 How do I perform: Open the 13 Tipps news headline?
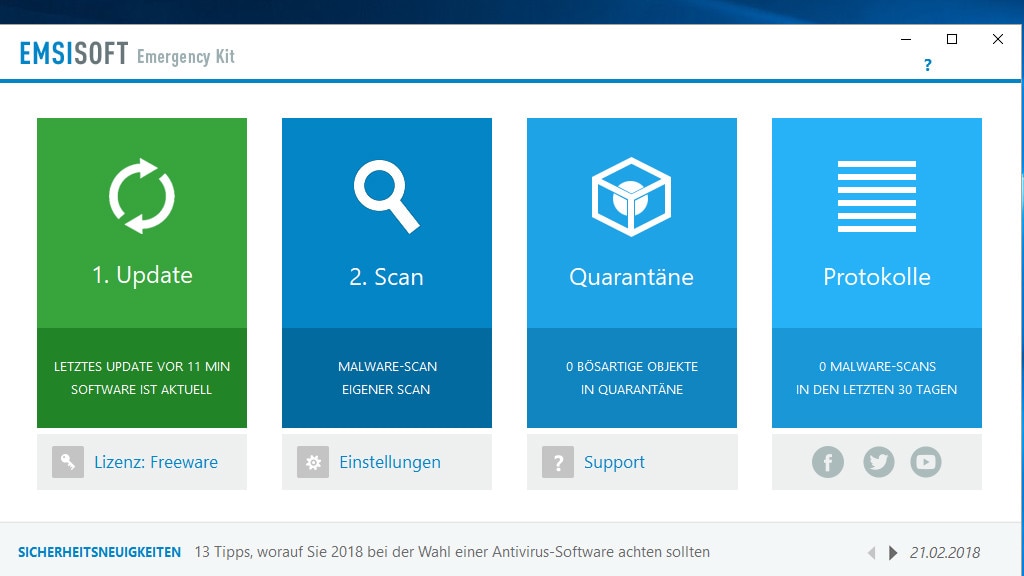click(452, 552)
